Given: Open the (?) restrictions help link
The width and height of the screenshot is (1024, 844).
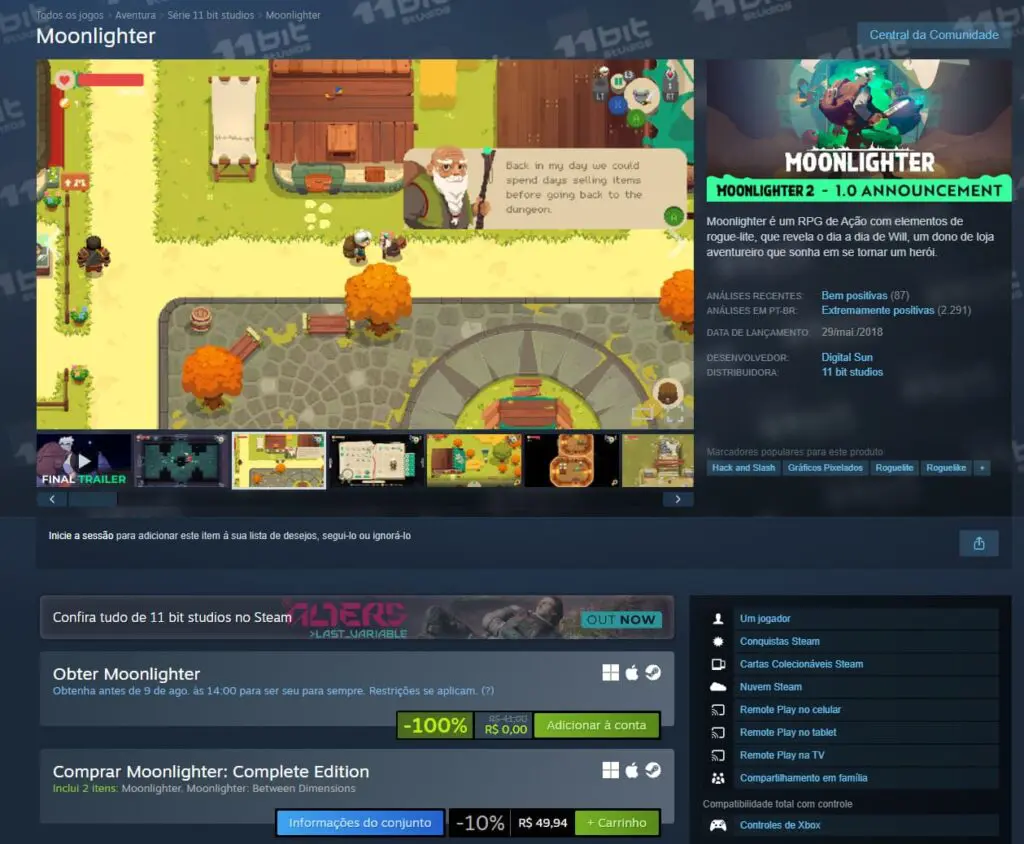Looking at the screenshot, I should (487, 691).
